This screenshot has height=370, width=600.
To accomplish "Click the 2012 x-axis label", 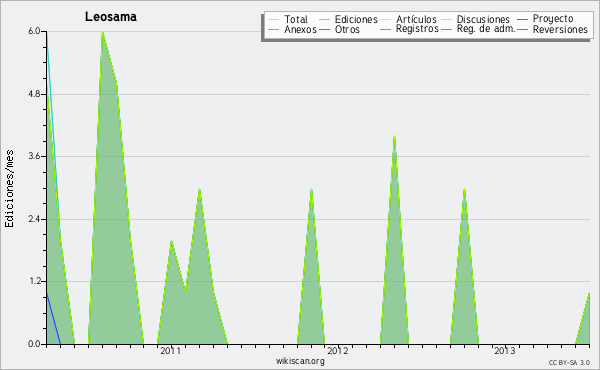I will [338, 350].
